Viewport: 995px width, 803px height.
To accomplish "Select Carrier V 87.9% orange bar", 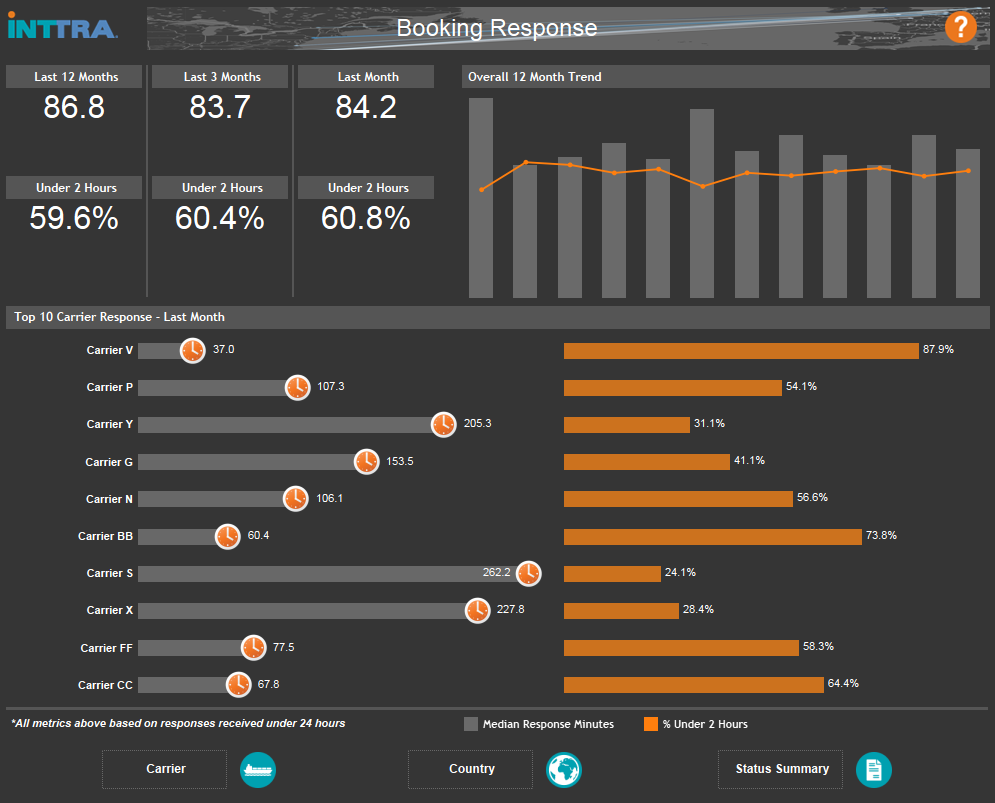I will pyautogui.click(x=741, y=350).
